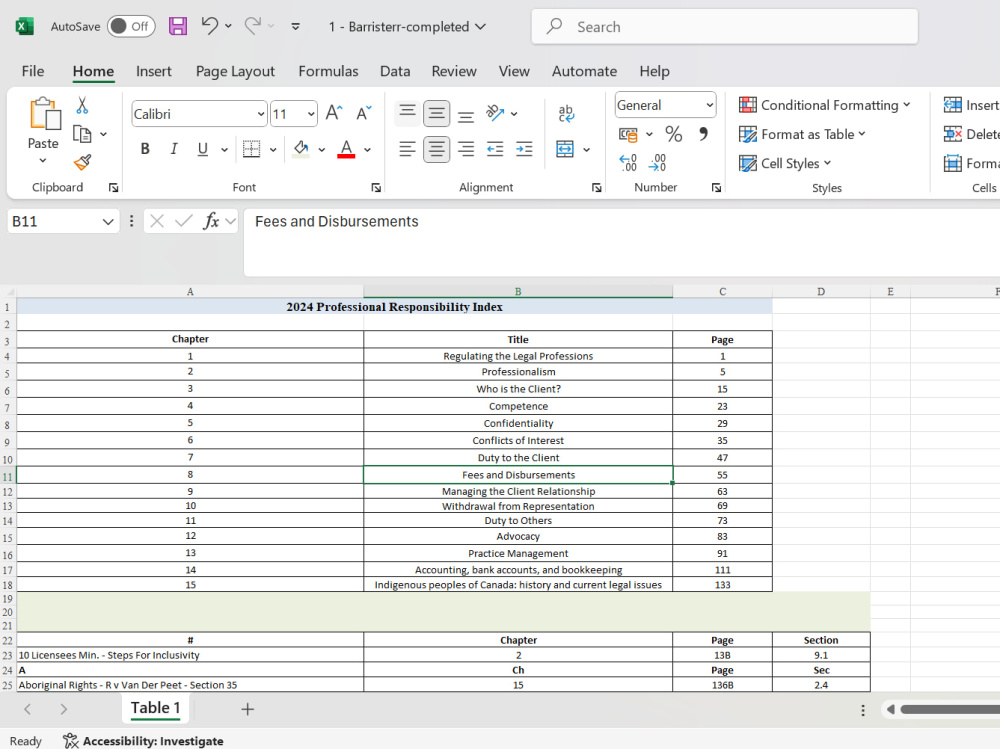Click the Copy icon

[82, 134]
